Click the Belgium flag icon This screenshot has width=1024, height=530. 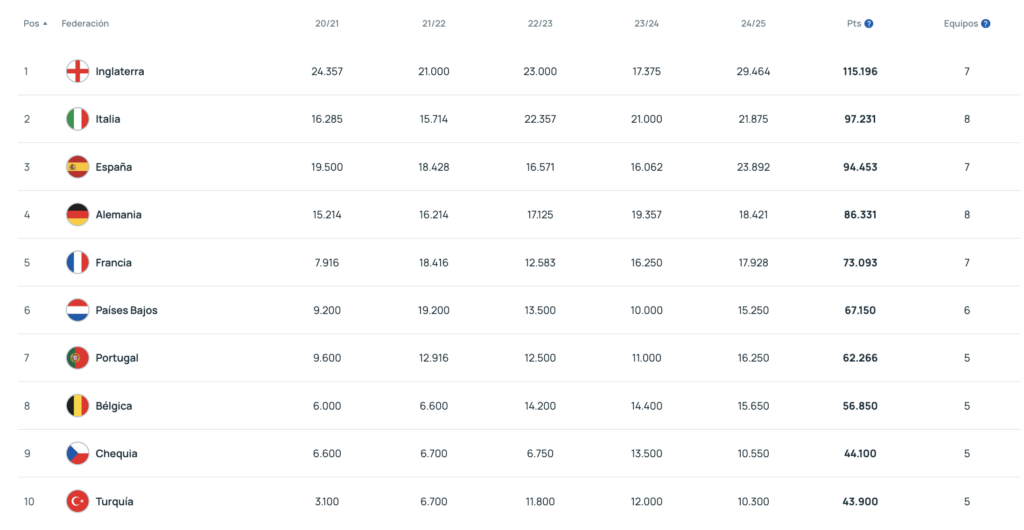[77, 406]
